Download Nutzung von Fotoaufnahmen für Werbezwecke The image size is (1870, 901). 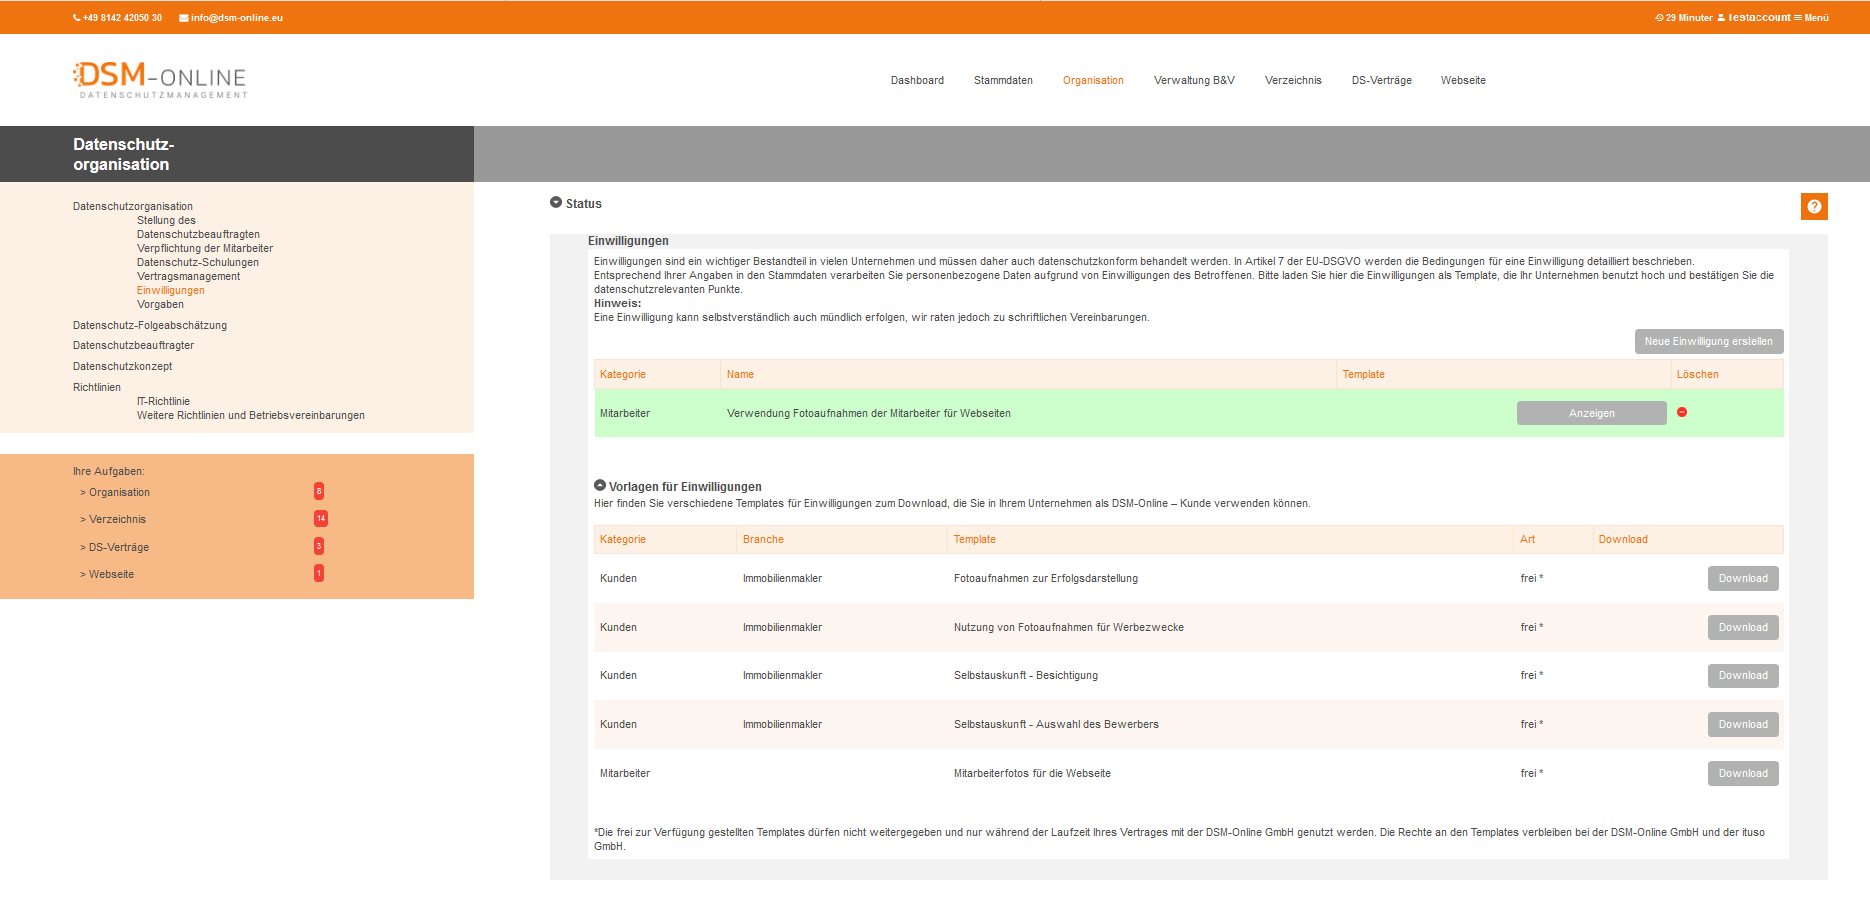coord(1743,627)
